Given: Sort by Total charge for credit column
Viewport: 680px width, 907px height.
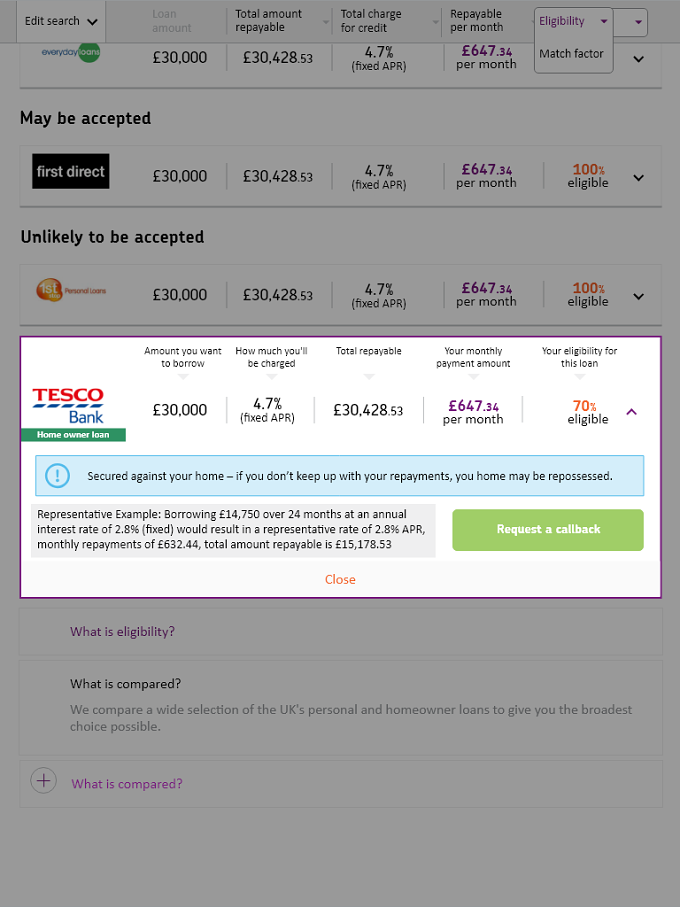Looking at the screenshot, I should pyautogui.click(x=389, y=21).
